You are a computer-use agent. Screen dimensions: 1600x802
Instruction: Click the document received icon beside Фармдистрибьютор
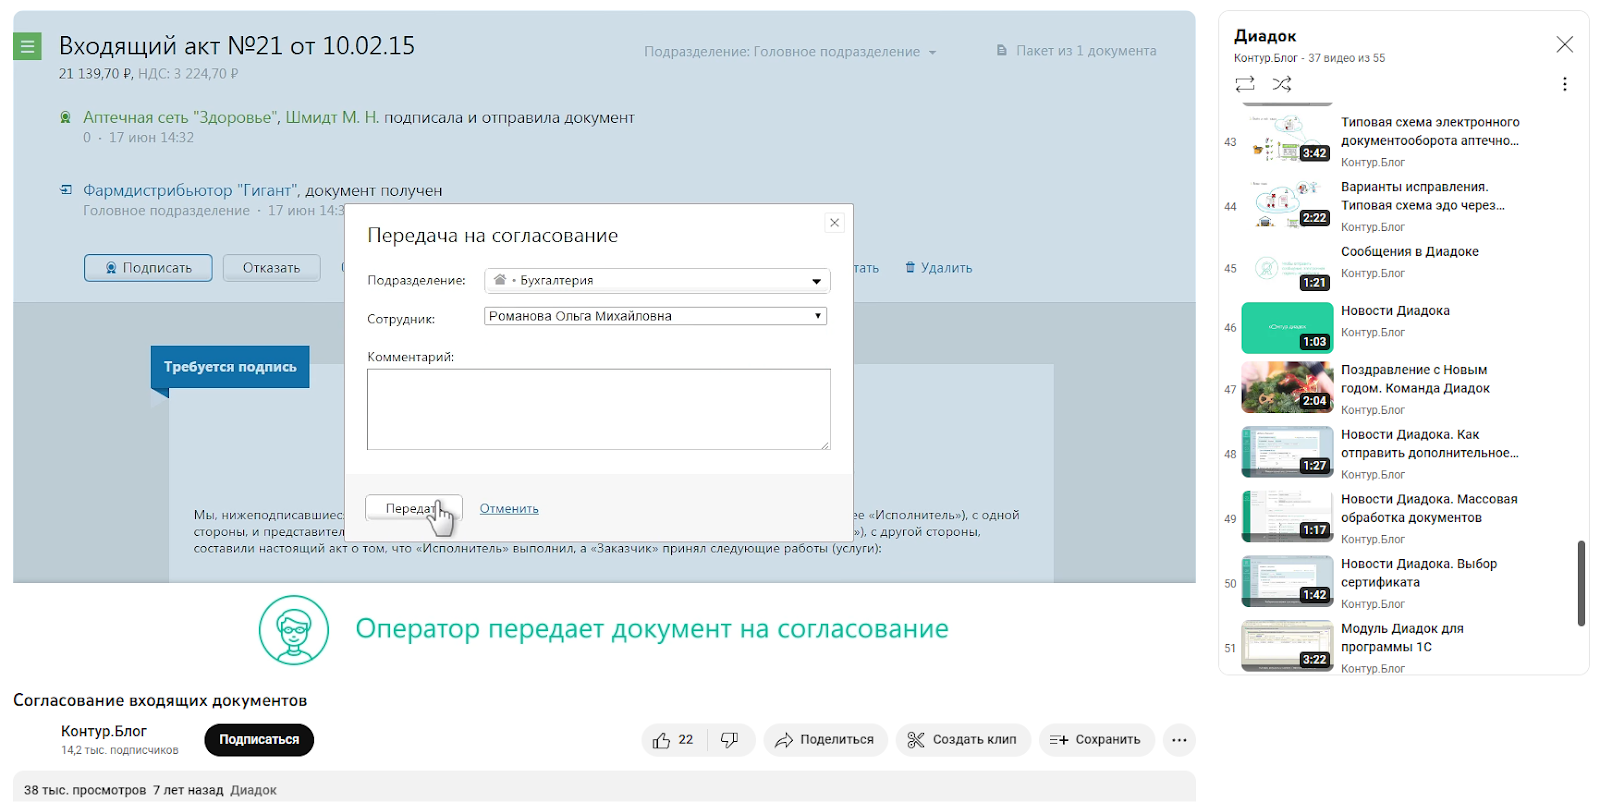tap(65, 190)
